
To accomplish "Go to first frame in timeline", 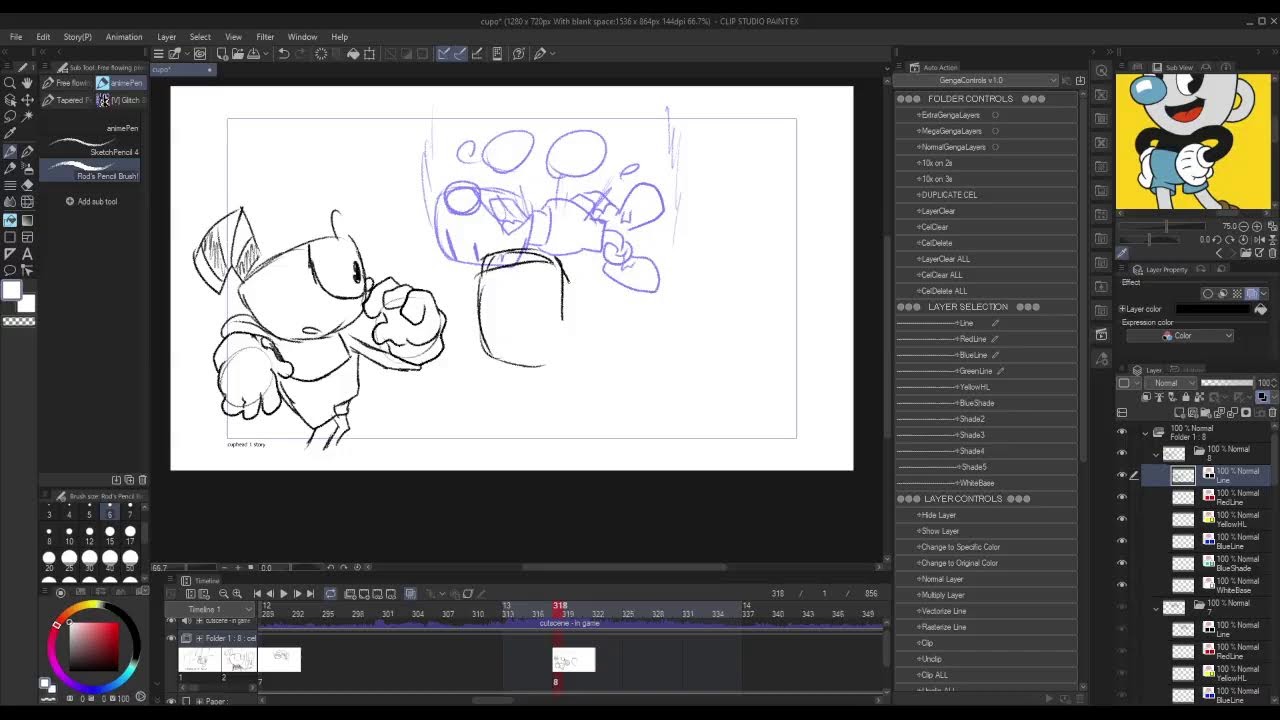I will (x=257, y=594).
